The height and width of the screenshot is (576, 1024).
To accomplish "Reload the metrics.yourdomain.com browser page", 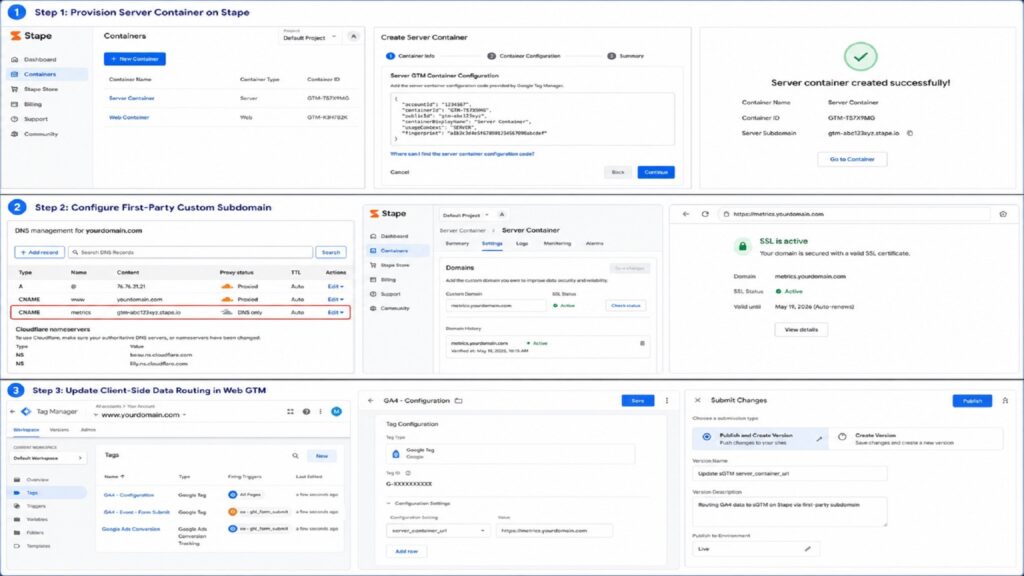I will [x=705, y=214].
